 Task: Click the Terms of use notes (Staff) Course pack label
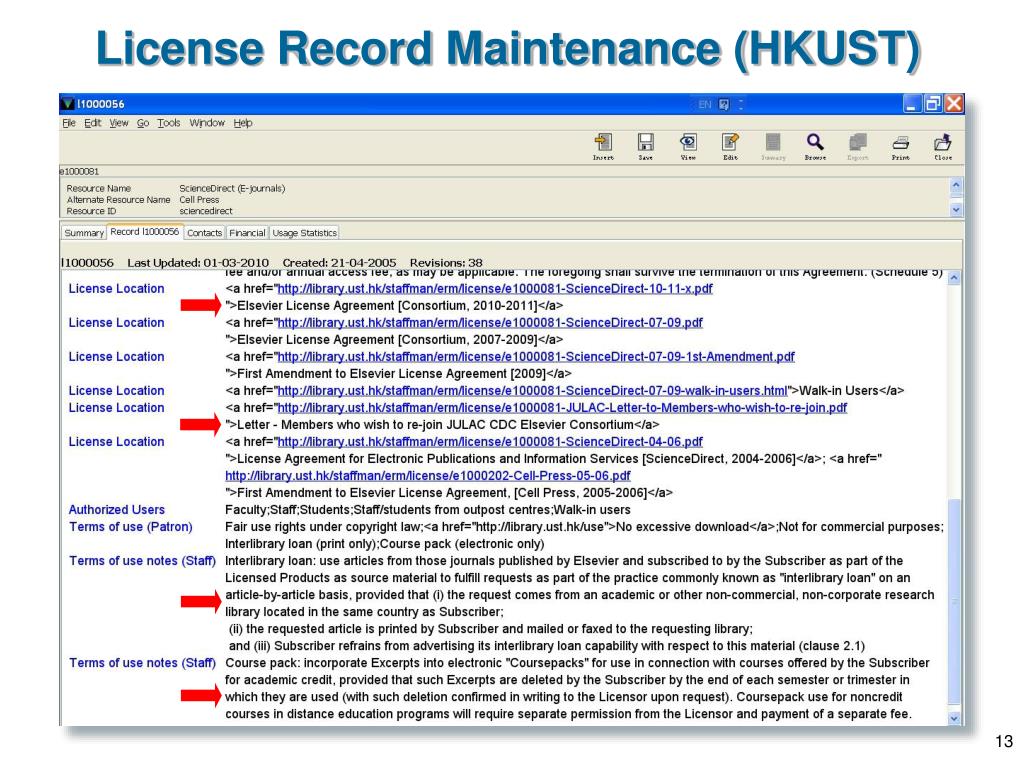click(x=142, y=662)
